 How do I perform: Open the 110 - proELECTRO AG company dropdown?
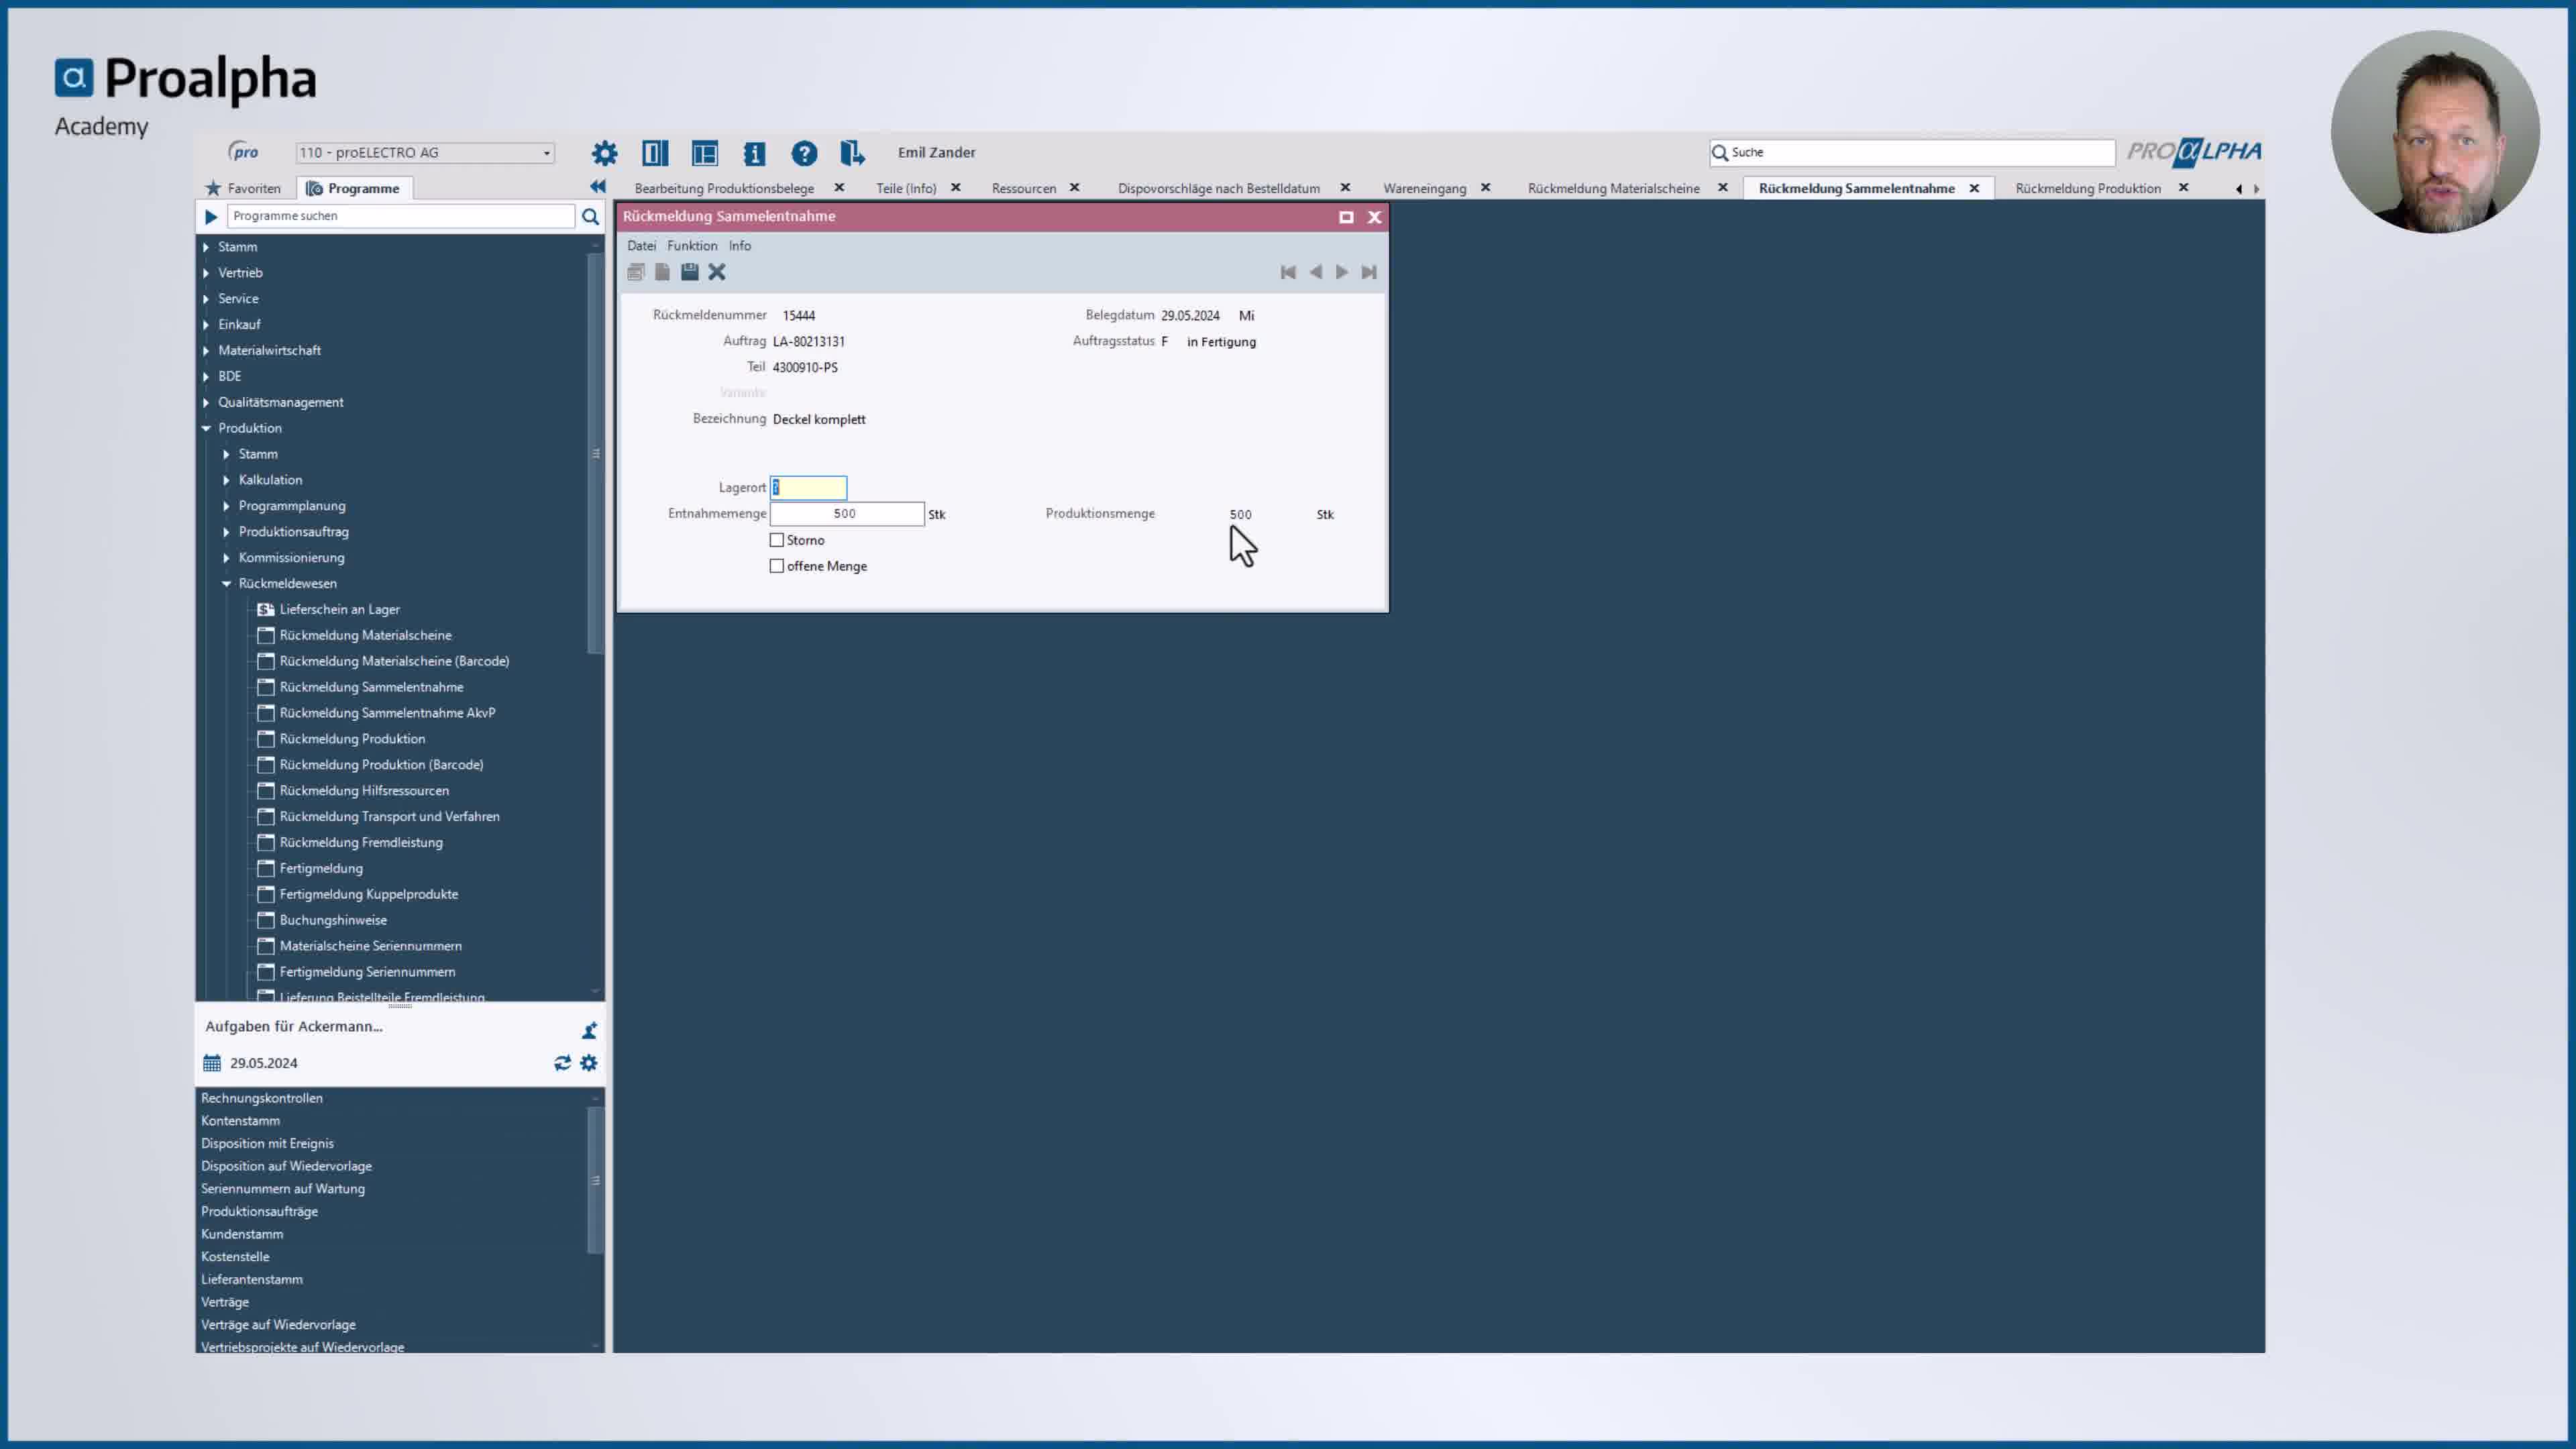pos(426,153)
